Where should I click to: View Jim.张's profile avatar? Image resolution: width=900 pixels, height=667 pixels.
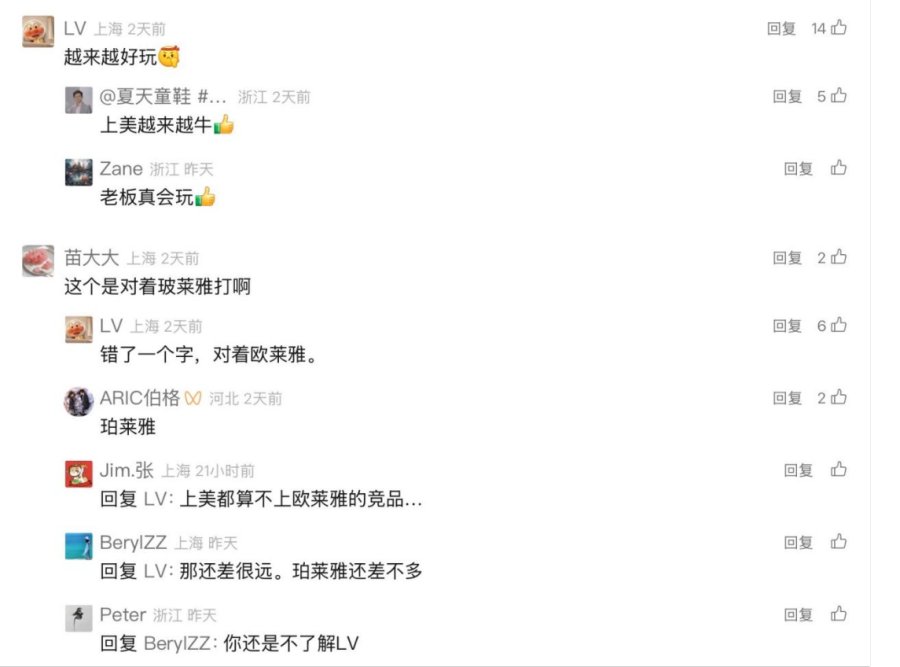tap(79, 474)
